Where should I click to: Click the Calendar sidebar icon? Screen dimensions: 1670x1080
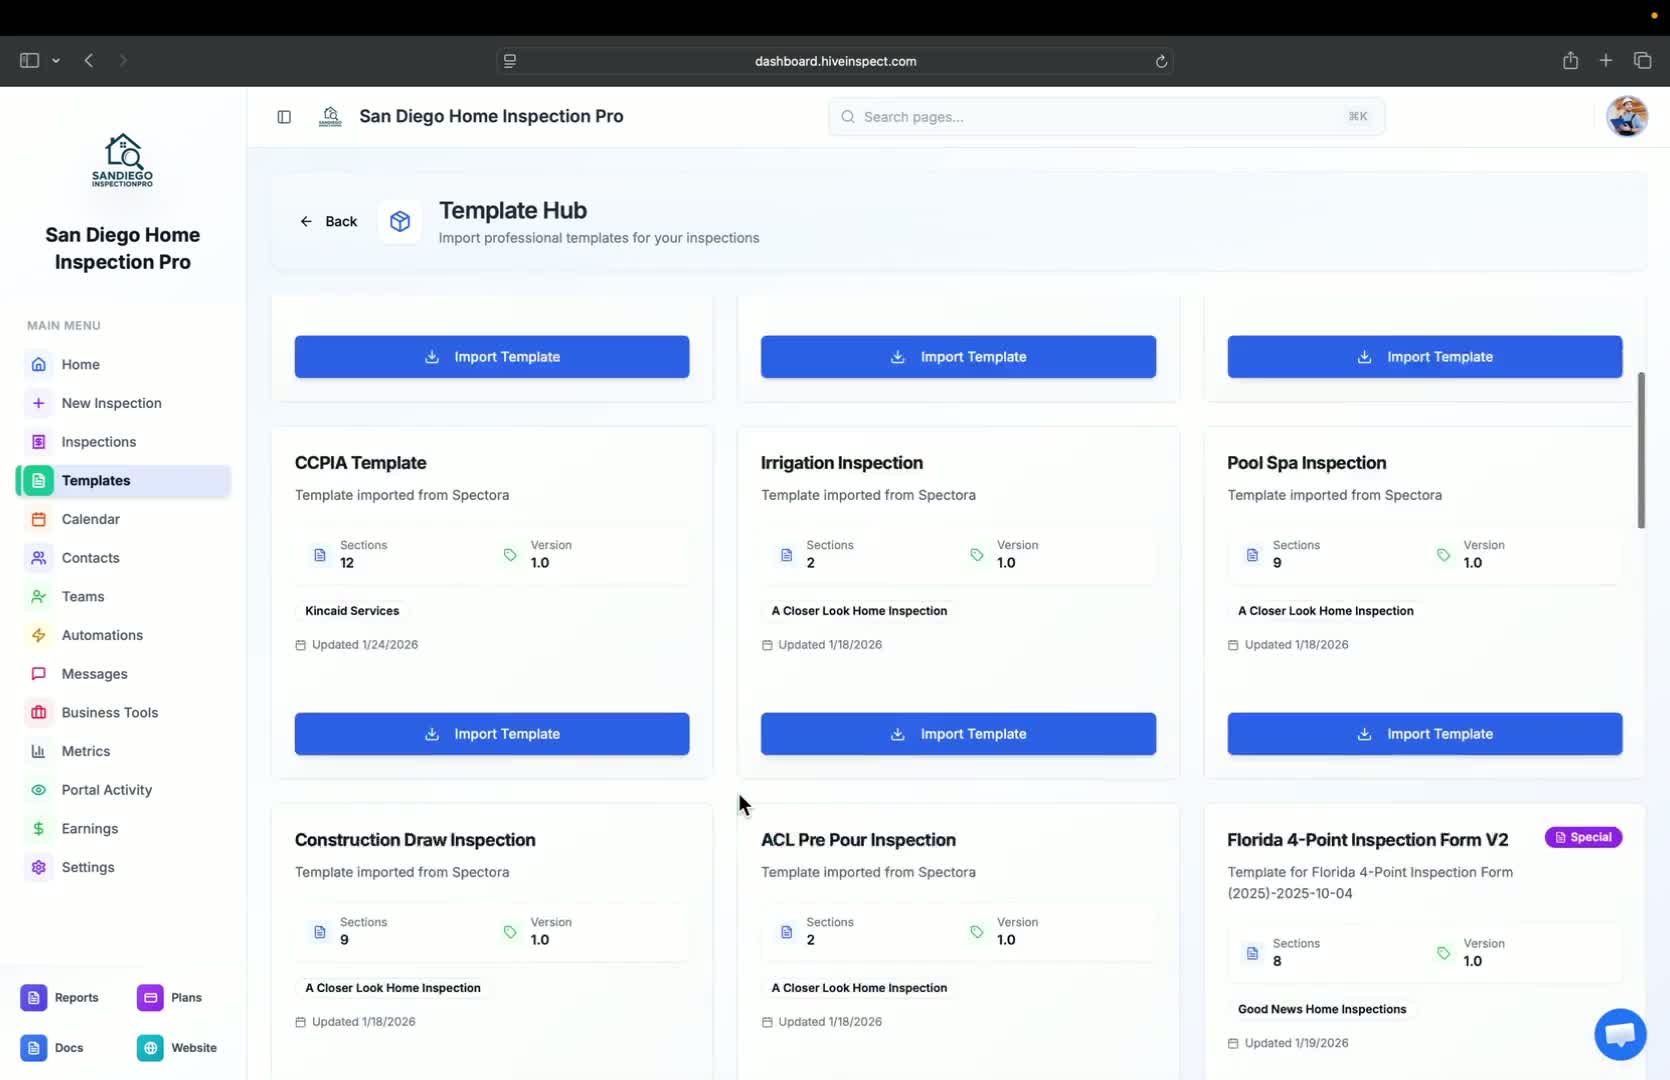pyautogui.click(x=38, y=519)
